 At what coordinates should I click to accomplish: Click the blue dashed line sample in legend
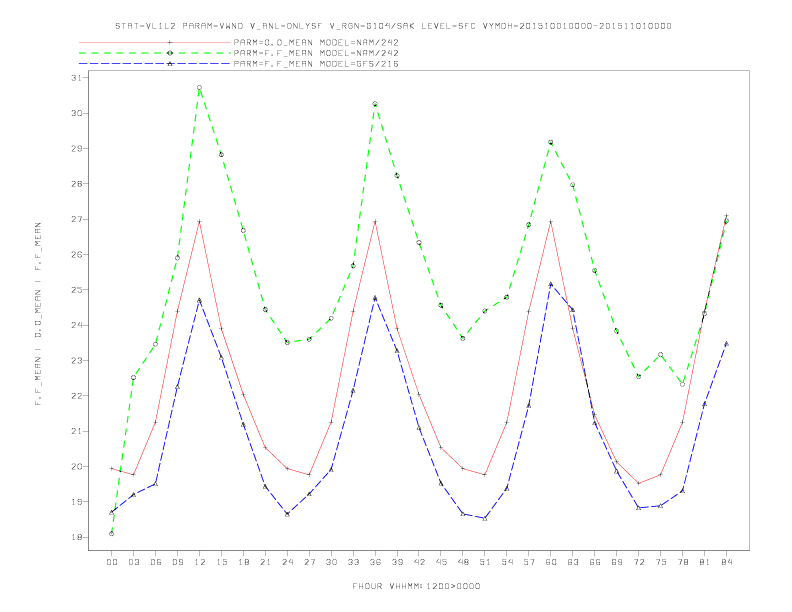[155, 64]
